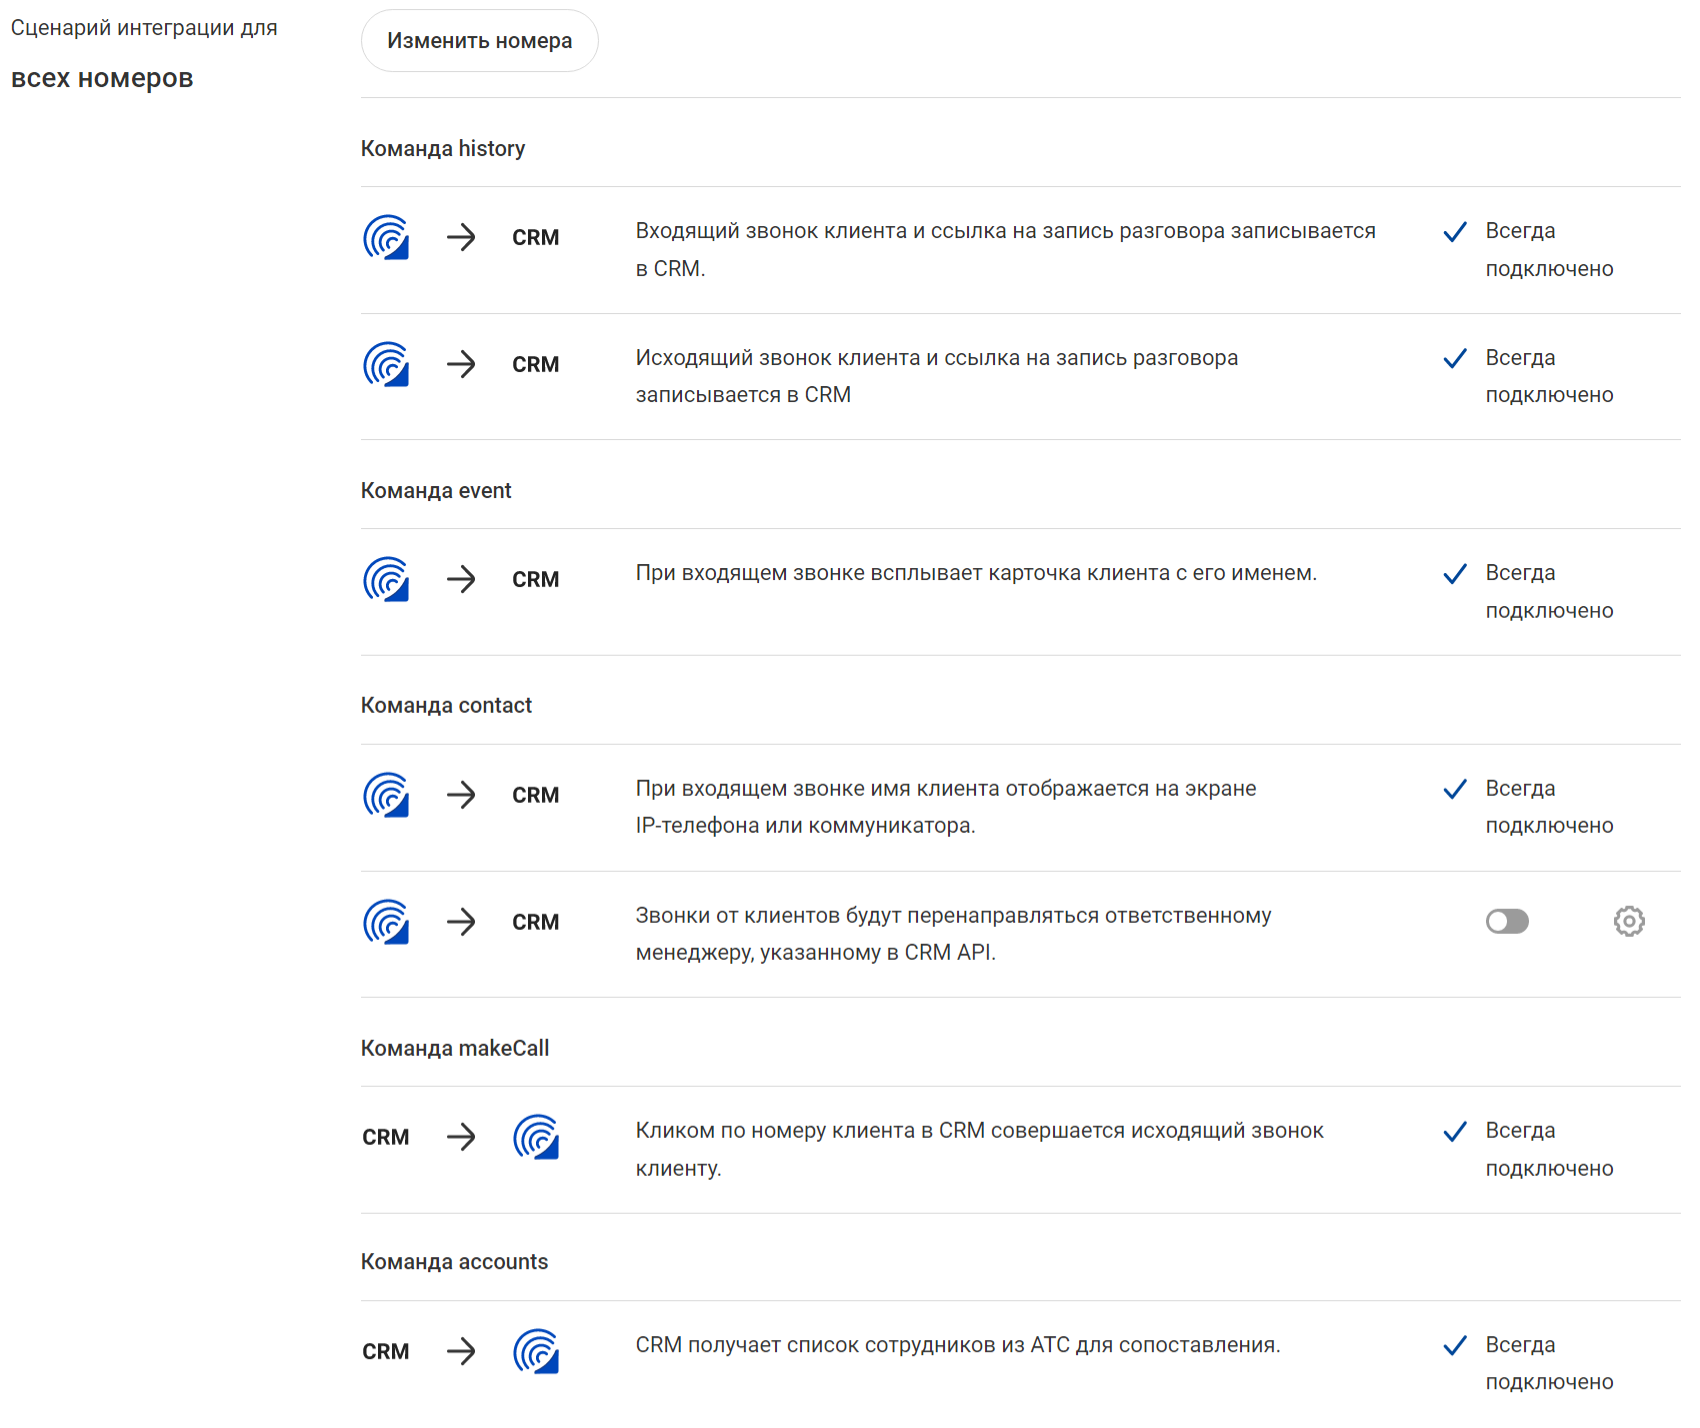Click PBX icon in the event command row
Image resolution: width=1700 pixels, height=1428 pixels.
tap(386, 579)
